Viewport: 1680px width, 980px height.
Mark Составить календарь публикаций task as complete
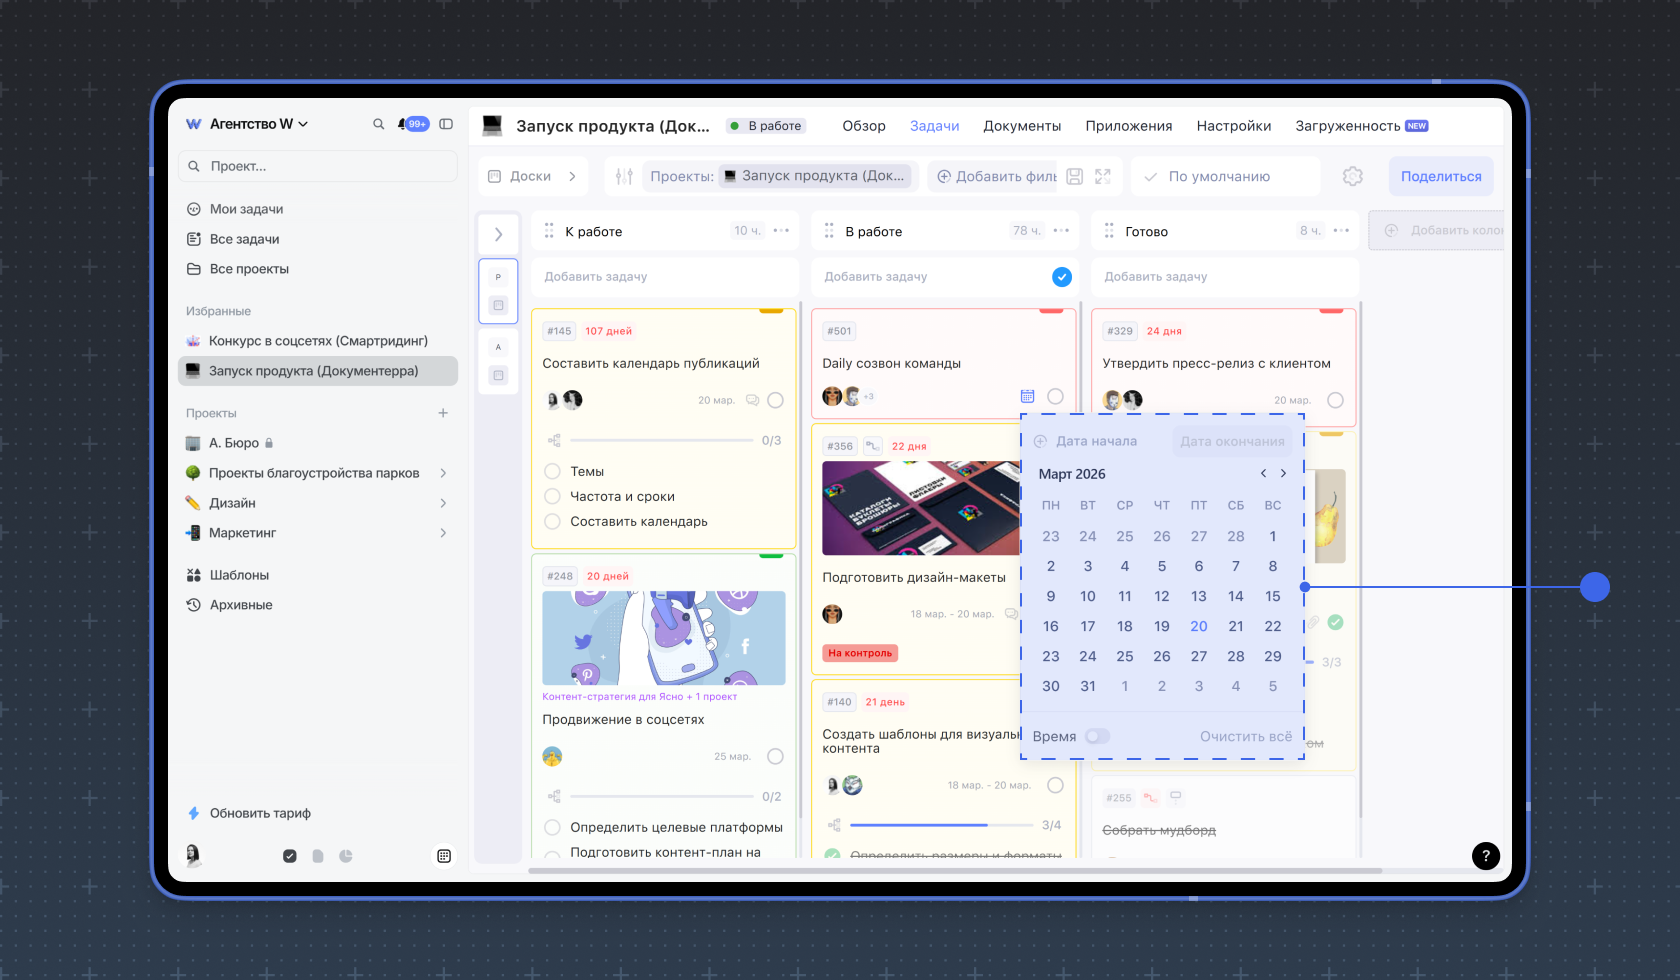coord(775,400)
